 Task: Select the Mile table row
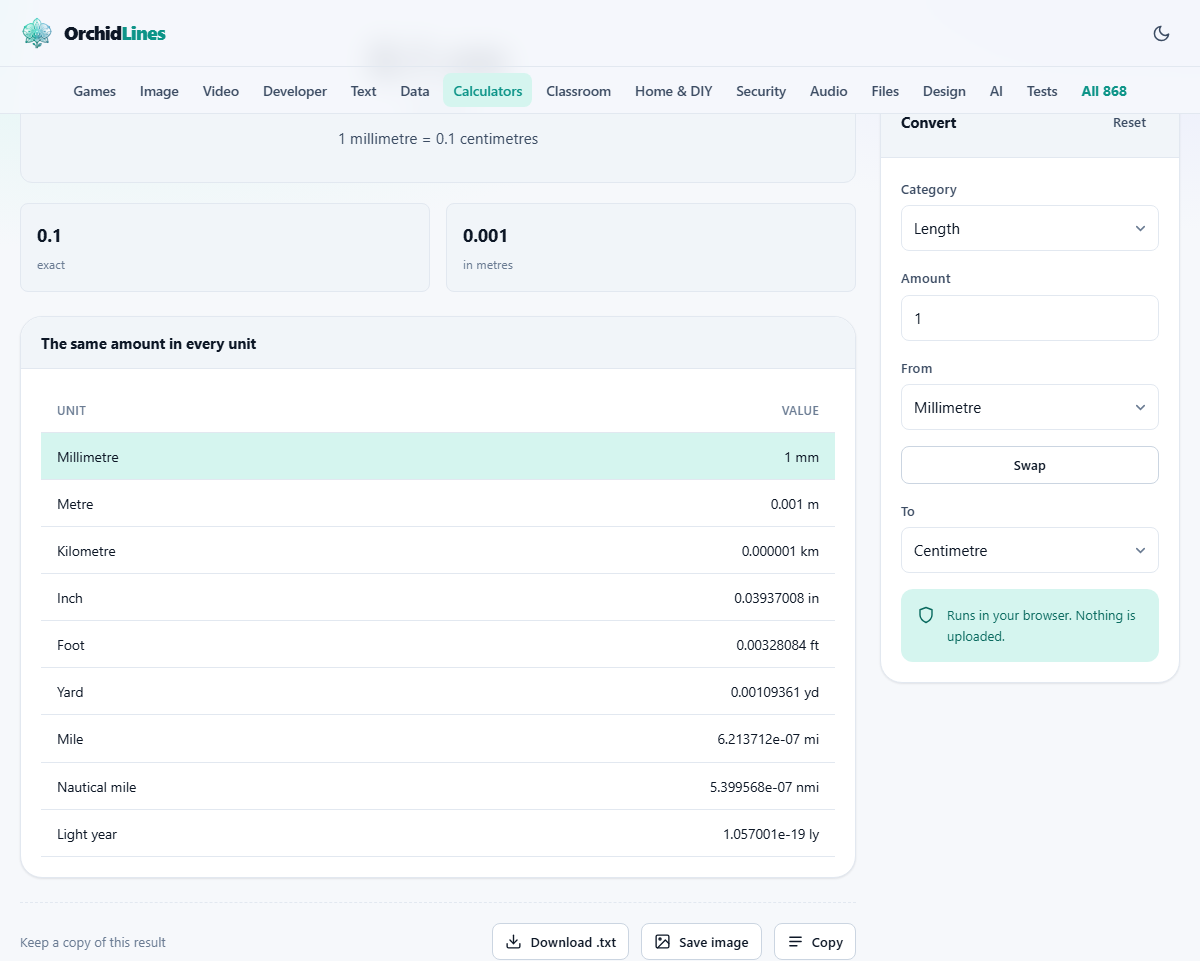[x=438, y=739]
